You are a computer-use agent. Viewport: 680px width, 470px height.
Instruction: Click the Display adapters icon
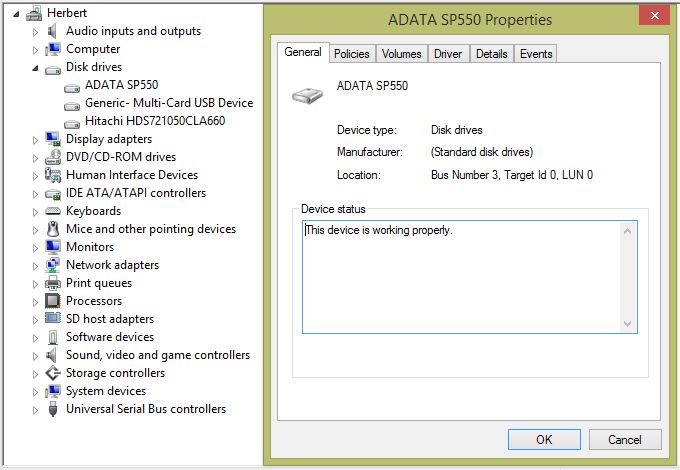(x=53, y=139)
